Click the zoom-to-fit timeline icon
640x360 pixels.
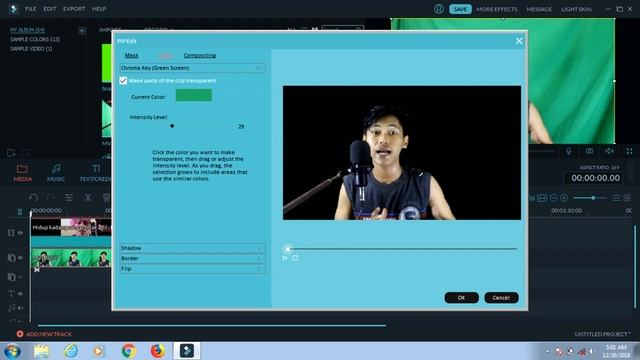542,198
